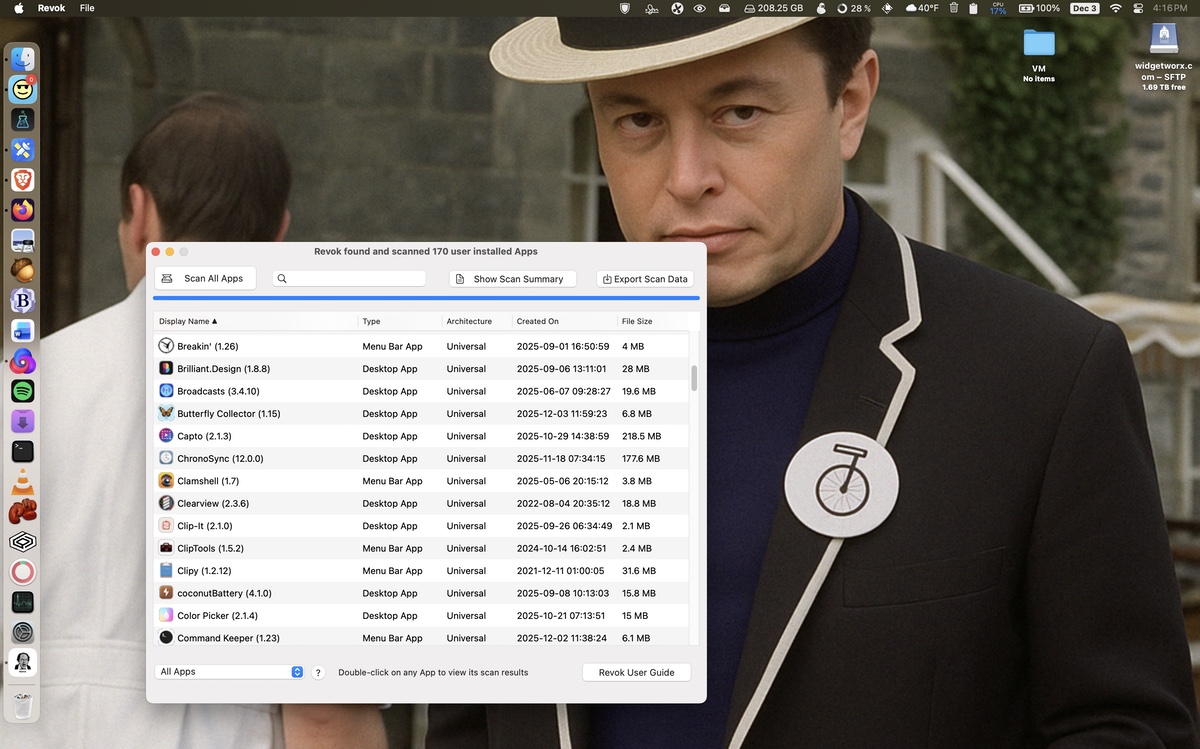Click Show Scan Summary button

[512, 279]
